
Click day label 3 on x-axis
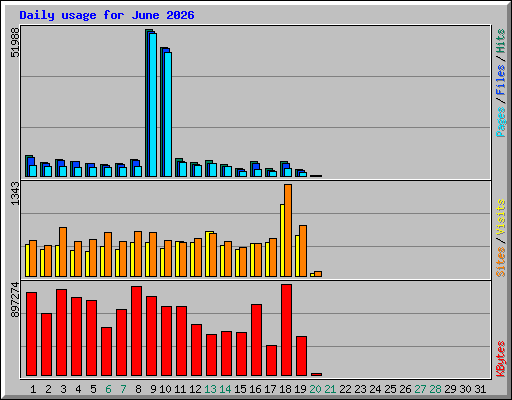click(x=63, y=389)
